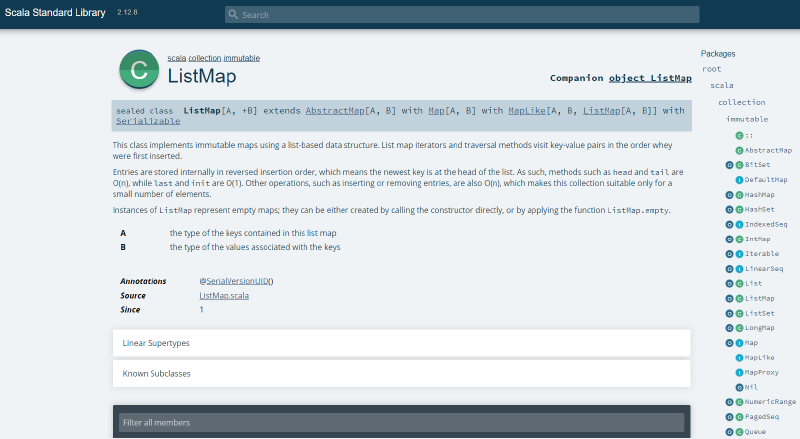800x439 pixels.
Task: Follow the collection breadcrumb link
Action: pos(205,58)
